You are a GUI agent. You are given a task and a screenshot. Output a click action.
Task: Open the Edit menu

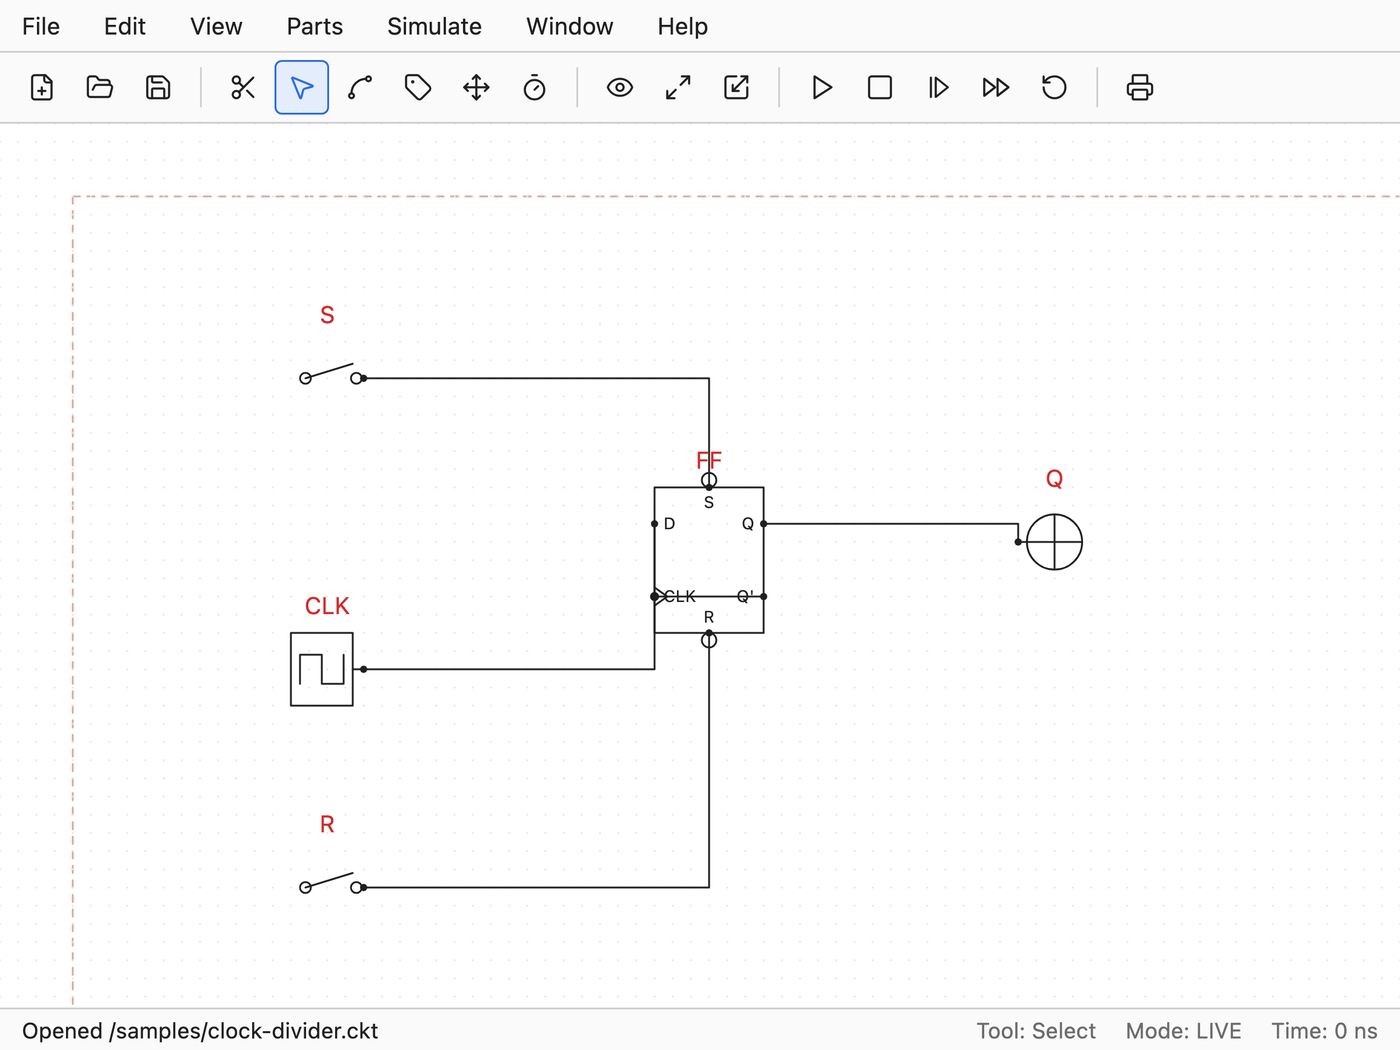125,26
